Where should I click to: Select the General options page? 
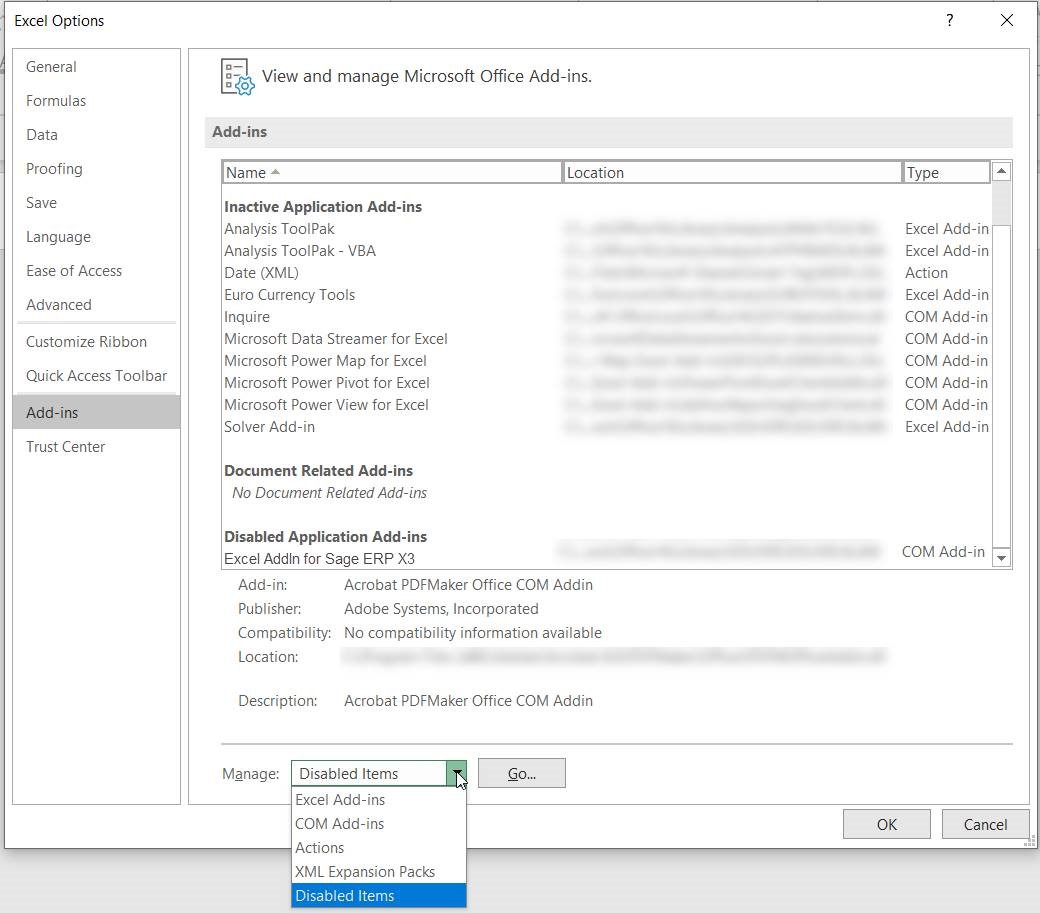[x=50, y=67]
